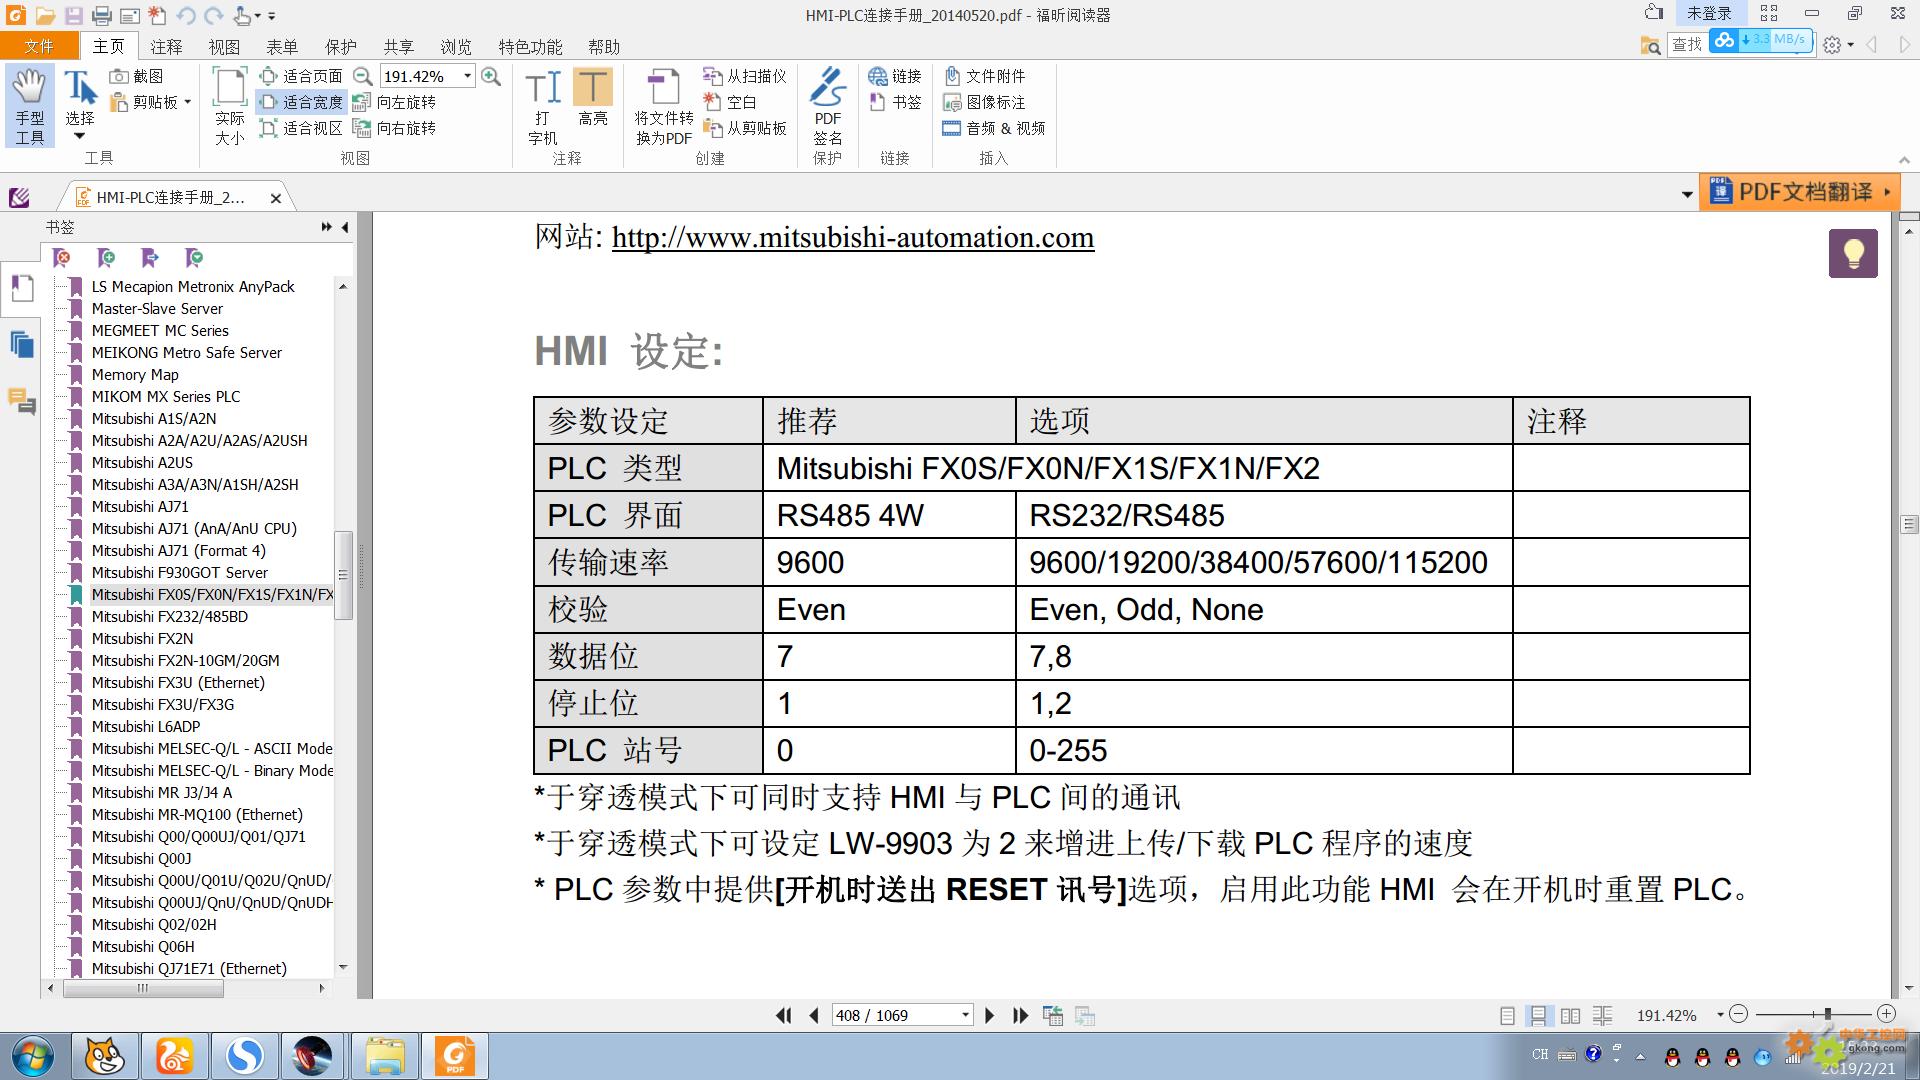Toggle Fit Width mode (适合宽度)
Image resolution: width=1920 pixels, height=1080 pixels.
click(x=301, y=102)
